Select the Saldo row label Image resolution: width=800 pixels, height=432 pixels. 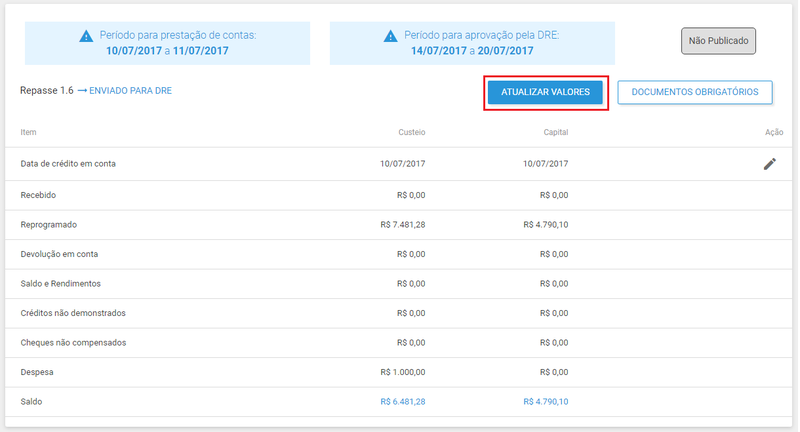[x=31, y=401]
